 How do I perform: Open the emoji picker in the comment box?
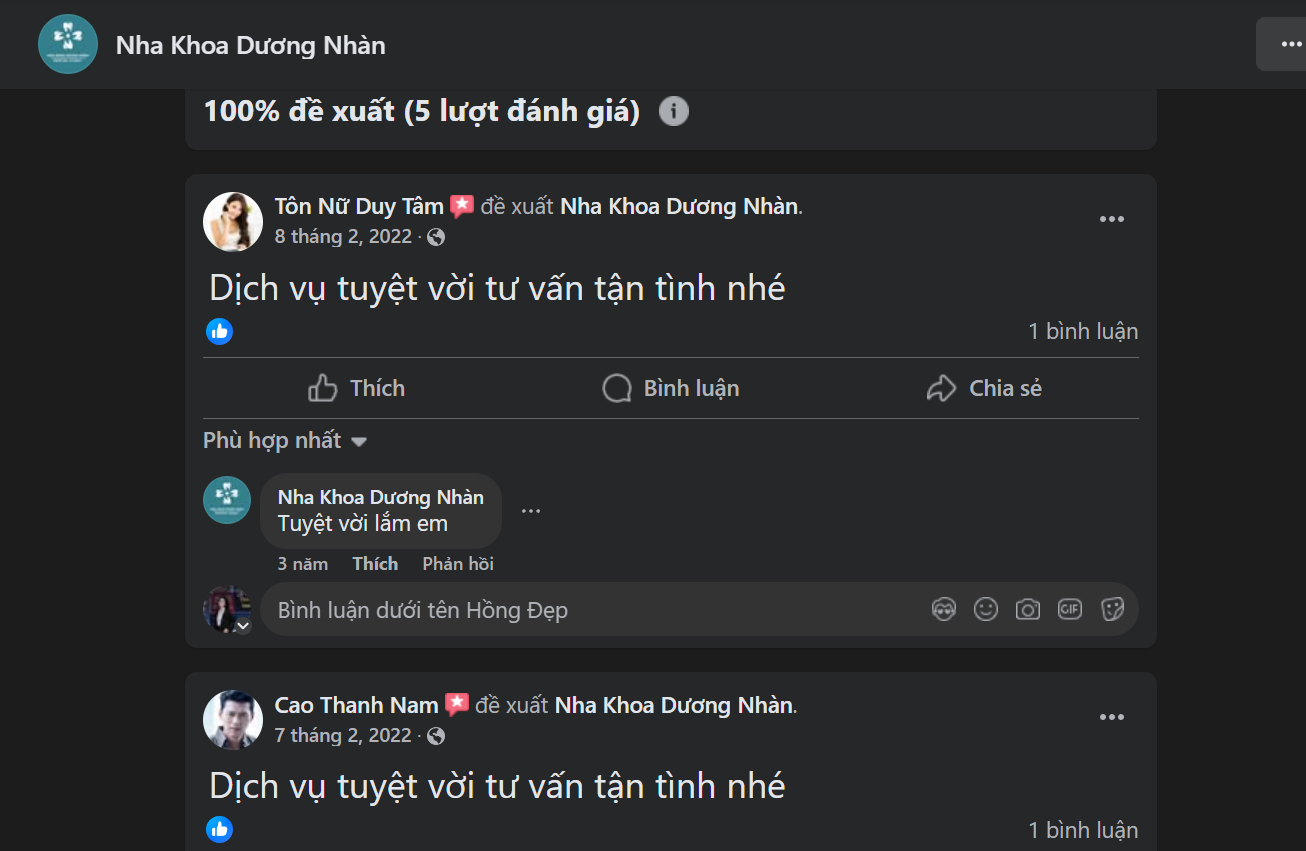coord(986,609)
